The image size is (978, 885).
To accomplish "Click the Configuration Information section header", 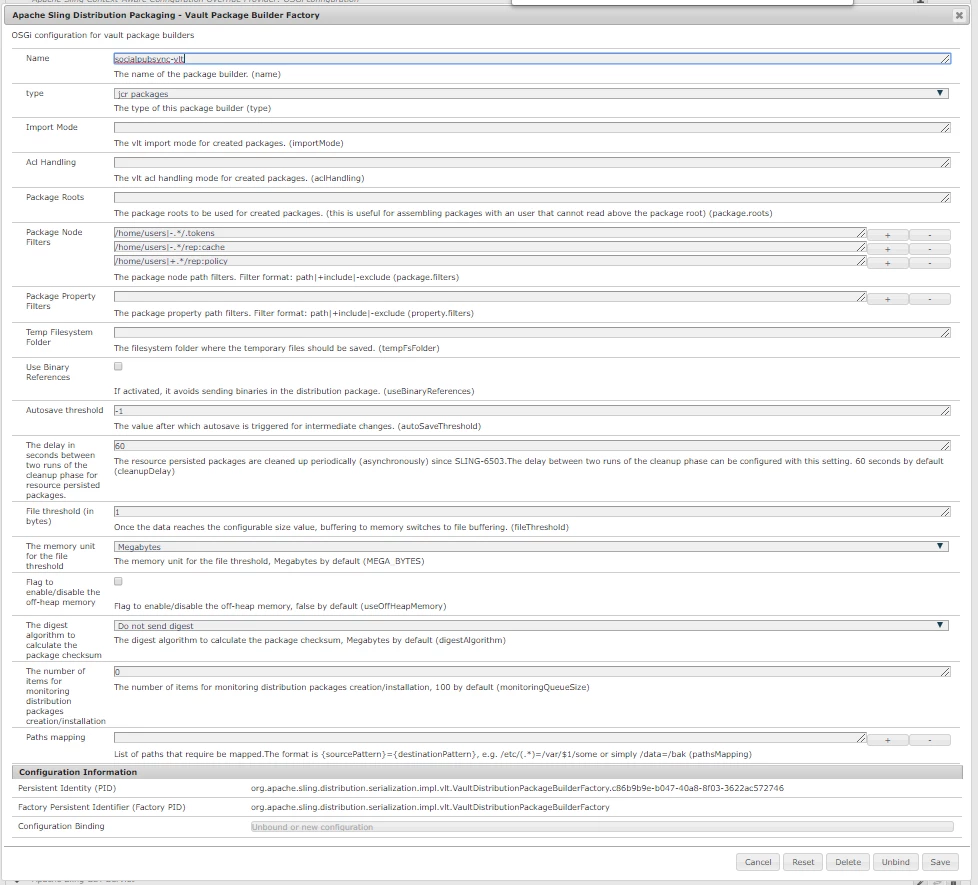I will coord(487,772).
